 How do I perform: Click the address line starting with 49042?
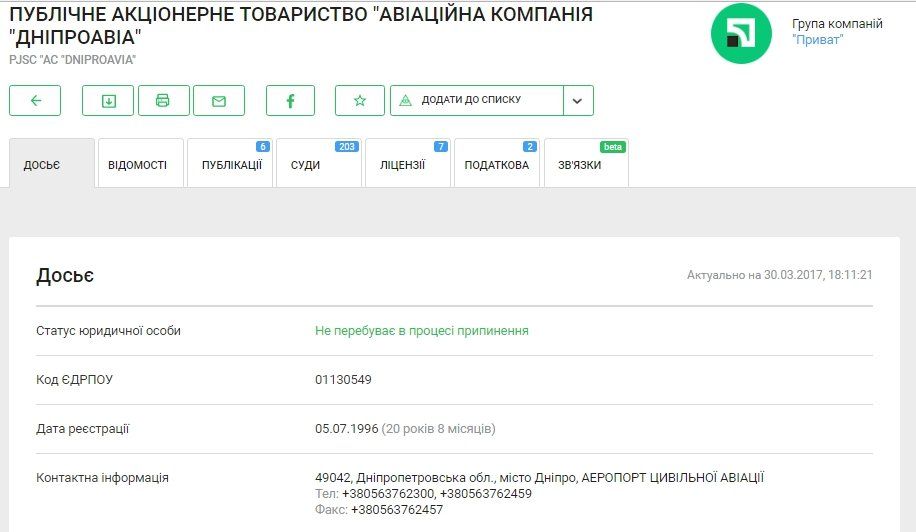coord(539,478)
